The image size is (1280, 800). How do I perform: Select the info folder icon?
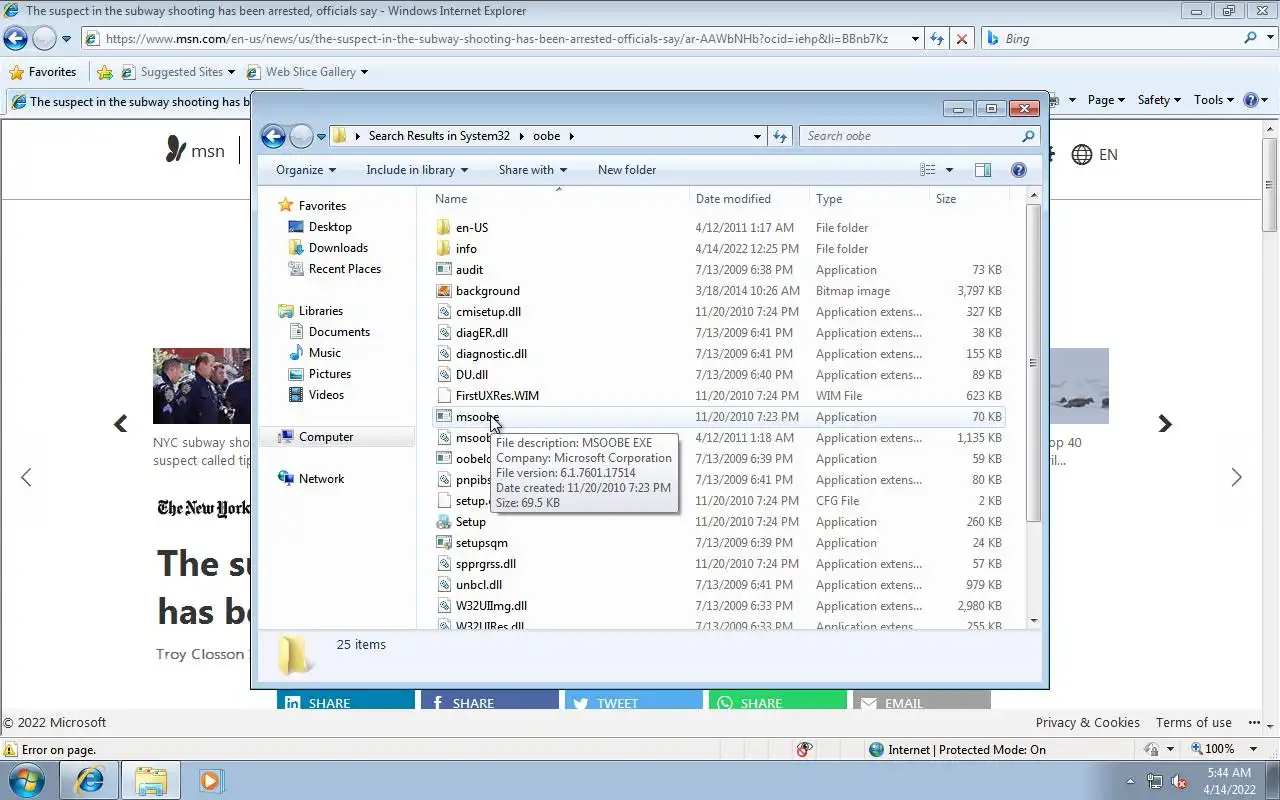click(x=445, y=249)
